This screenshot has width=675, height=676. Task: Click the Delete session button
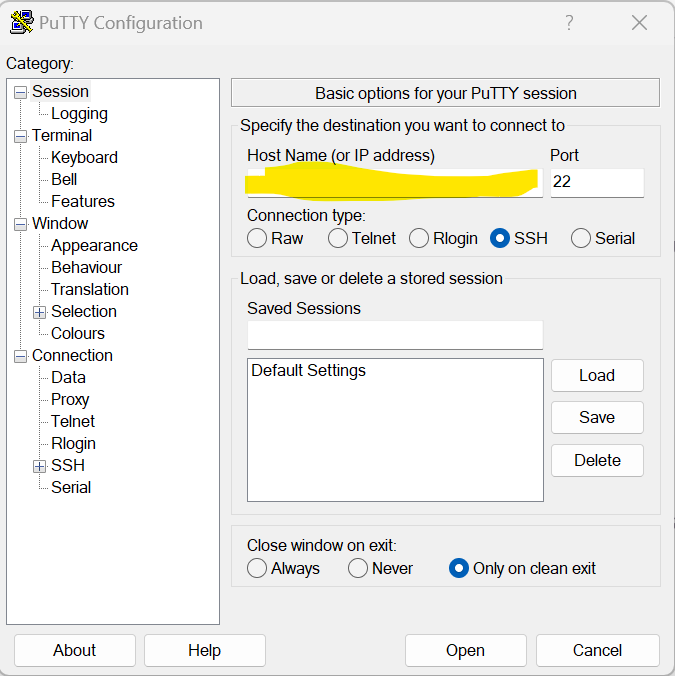tap(597, 460)
